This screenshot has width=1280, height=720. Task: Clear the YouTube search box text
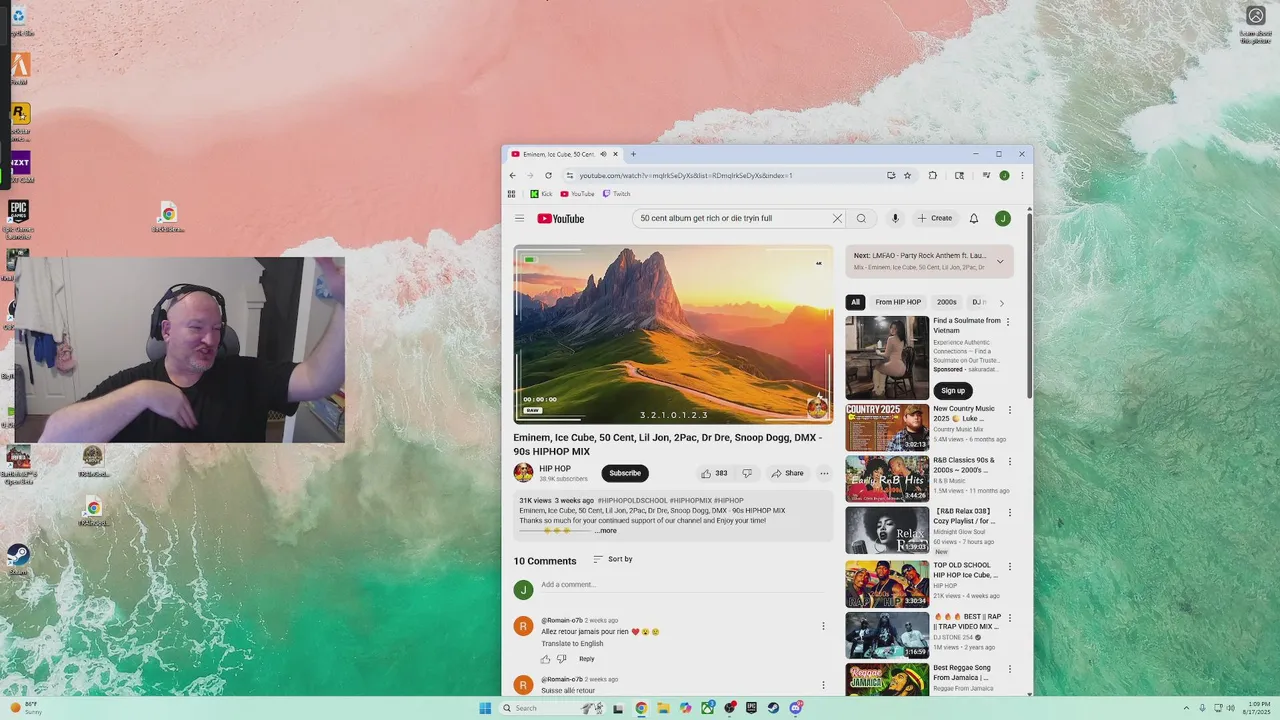(x=837, y=218)
